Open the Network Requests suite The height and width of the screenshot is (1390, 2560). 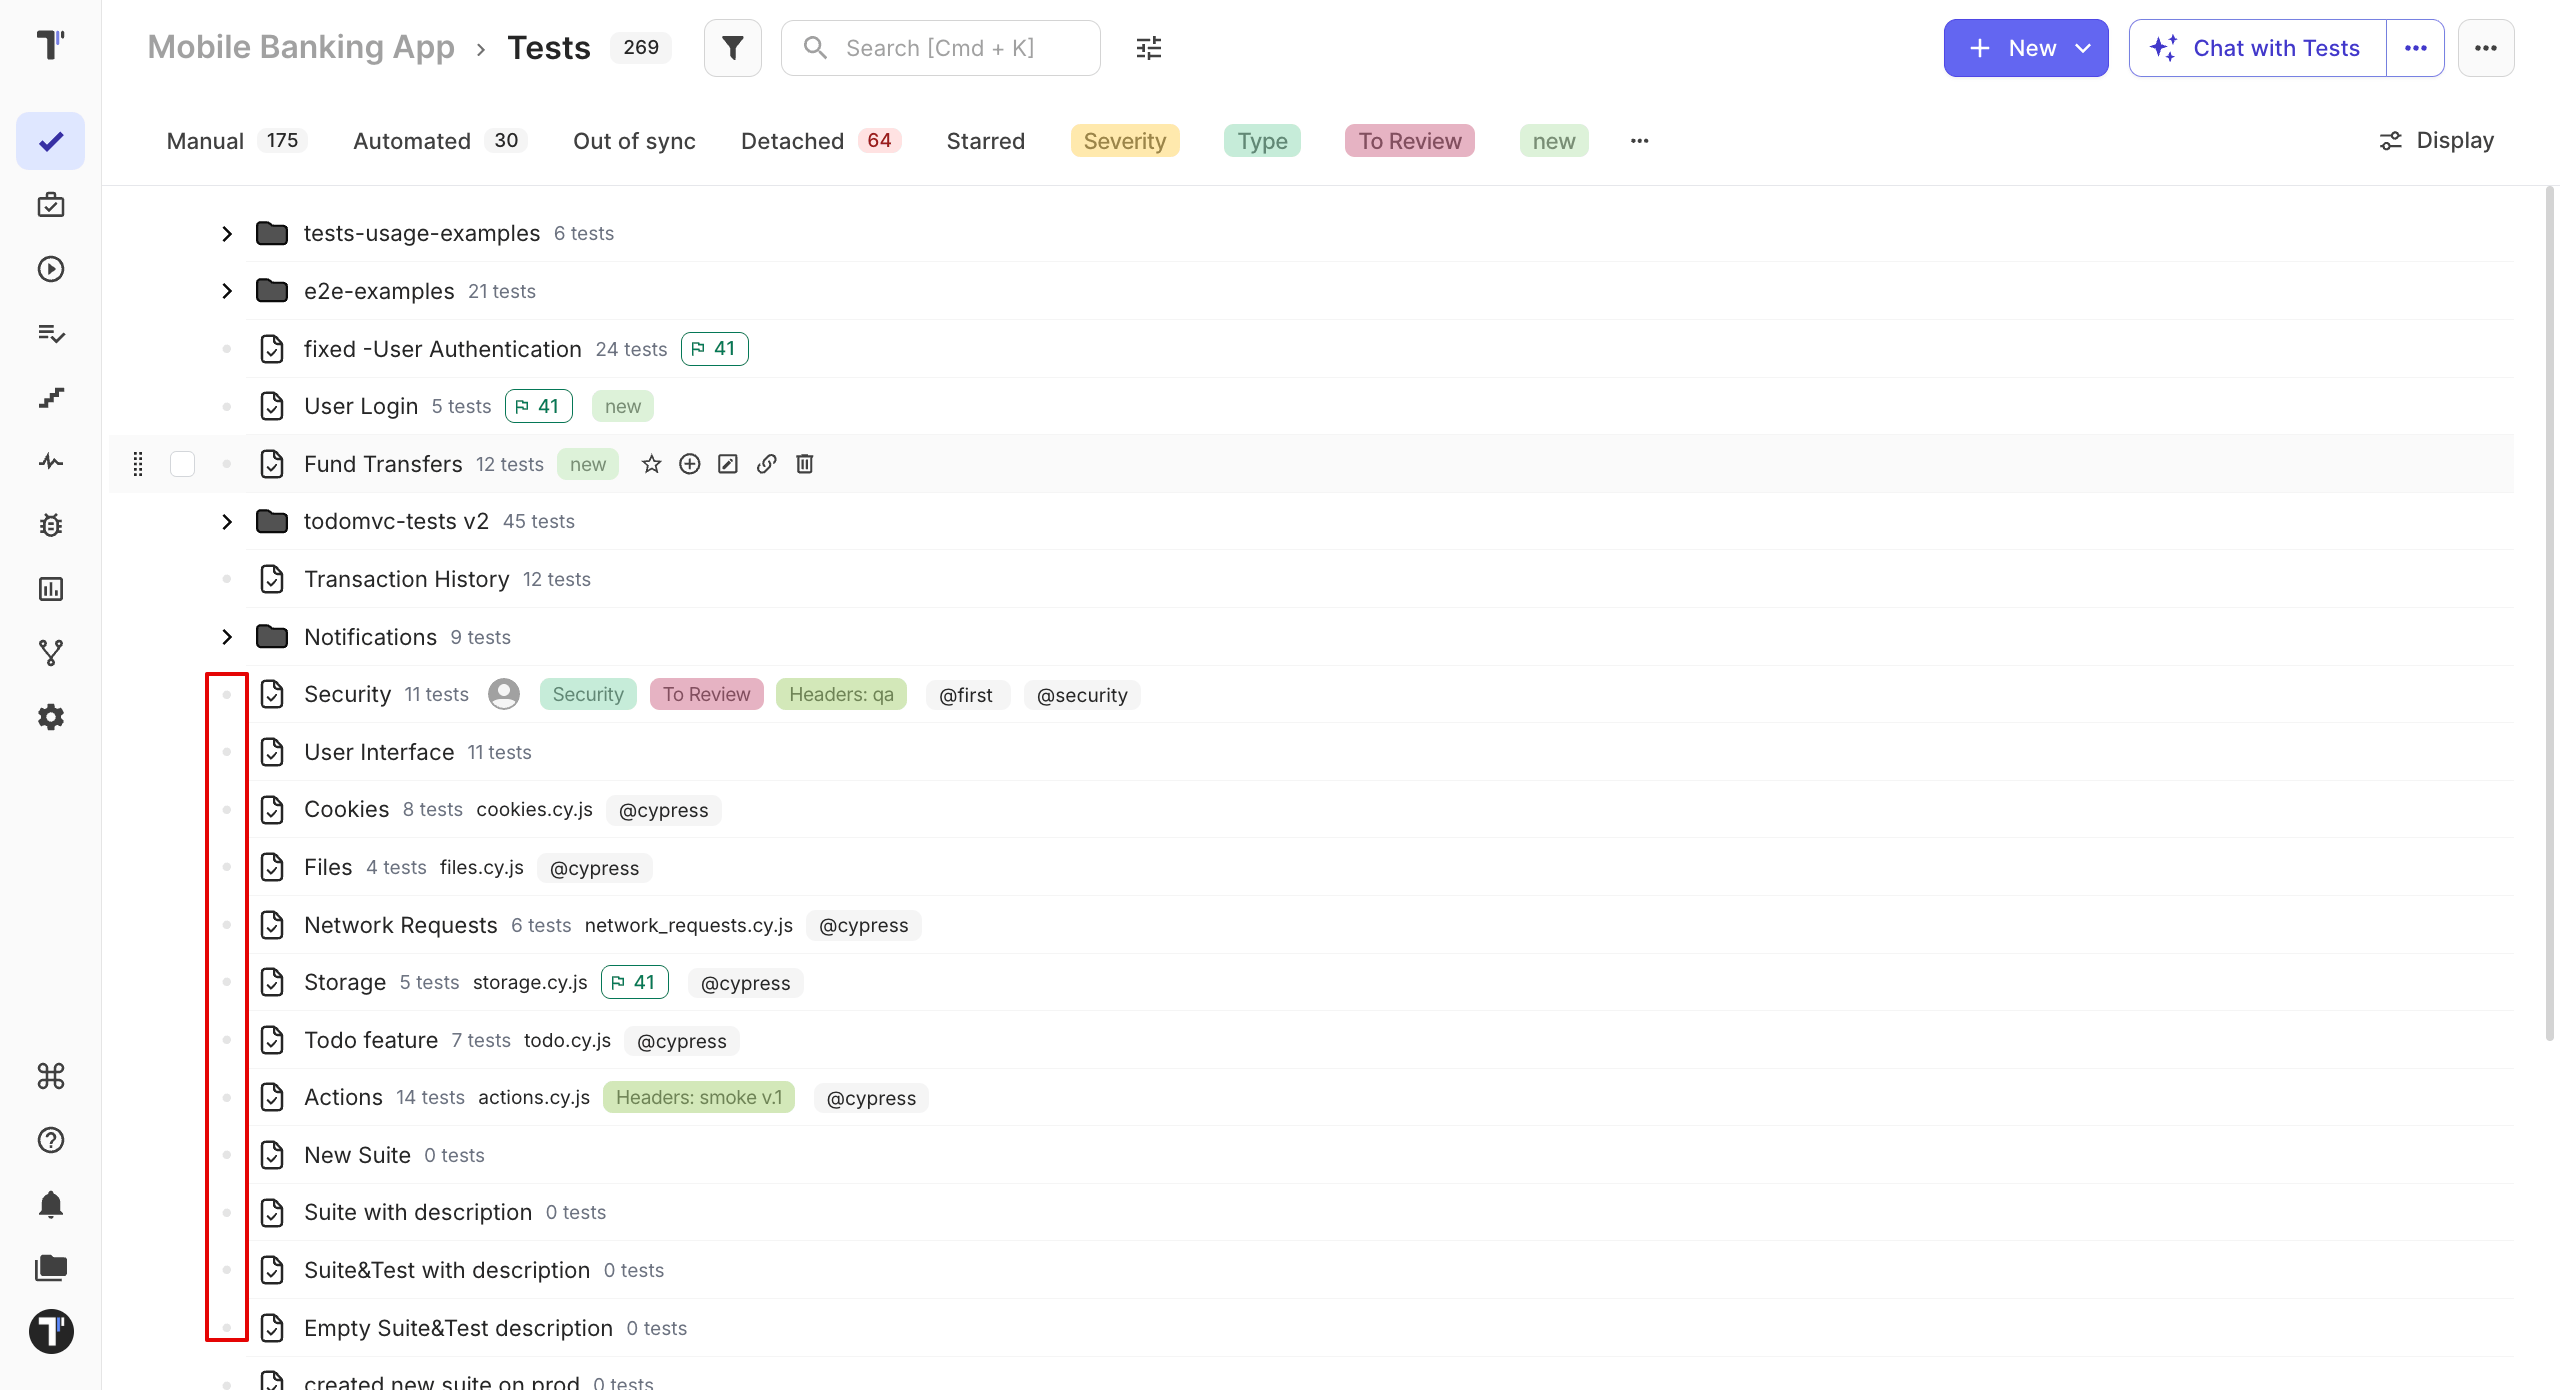point(401,925)
